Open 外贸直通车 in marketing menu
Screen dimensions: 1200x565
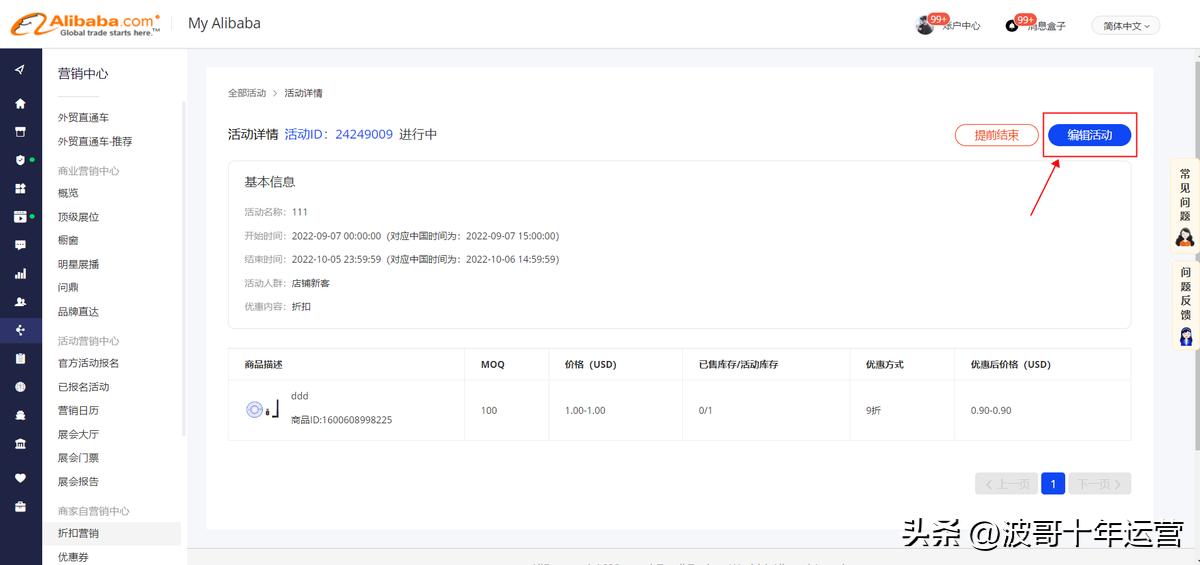[84, 118]
